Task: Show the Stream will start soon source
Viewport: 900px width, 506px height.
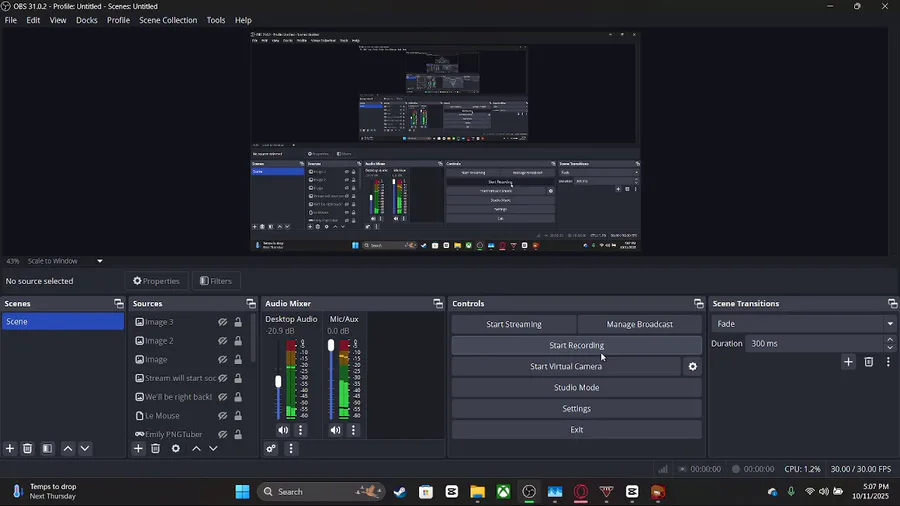Action: pos(223,379)
